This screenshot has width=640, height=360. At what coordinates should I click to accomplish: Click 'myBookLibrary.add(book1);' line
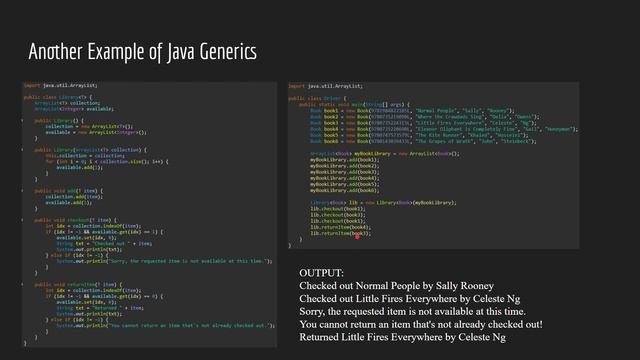(x=345, y=160)
